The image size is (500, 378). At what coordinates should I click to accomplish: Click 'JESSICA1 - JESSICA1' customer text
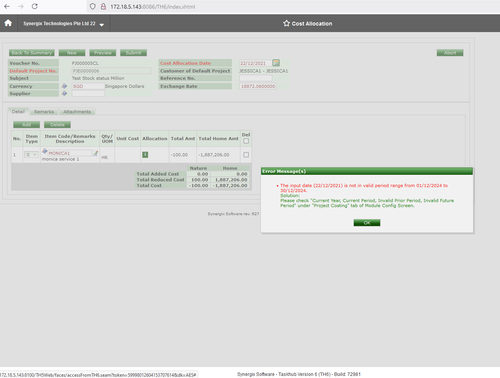[x=263, y=71]
